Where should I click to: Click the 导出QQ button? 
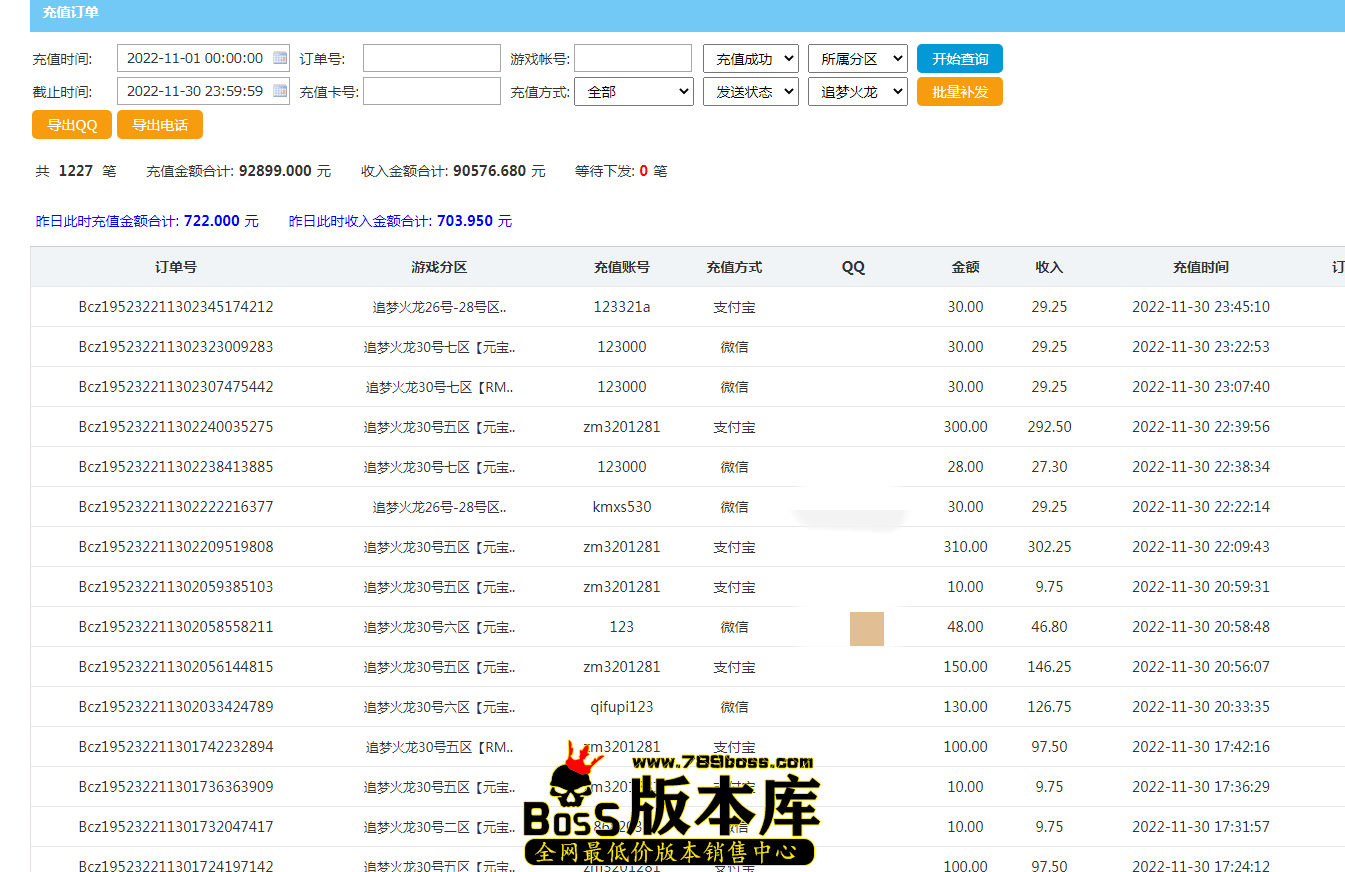[72, 125]
